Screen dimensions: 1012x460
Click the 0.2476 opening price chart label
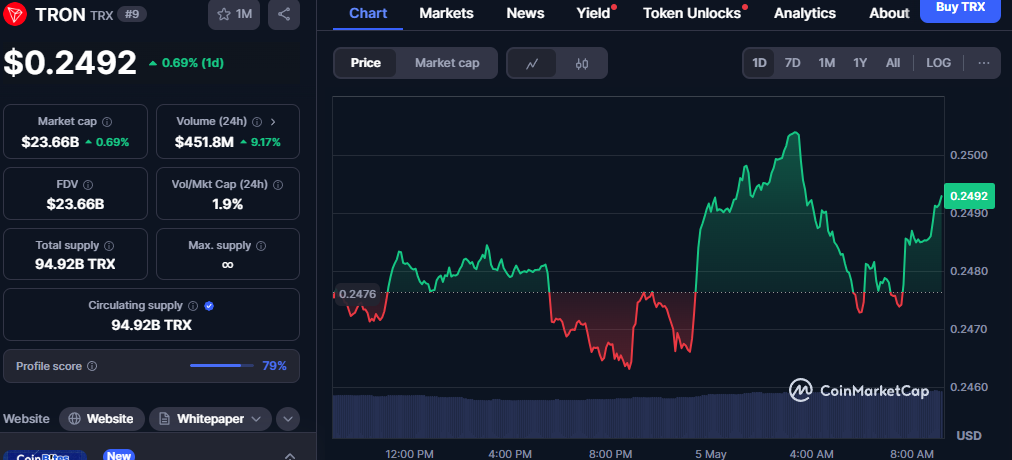click(x=358, y=294)
